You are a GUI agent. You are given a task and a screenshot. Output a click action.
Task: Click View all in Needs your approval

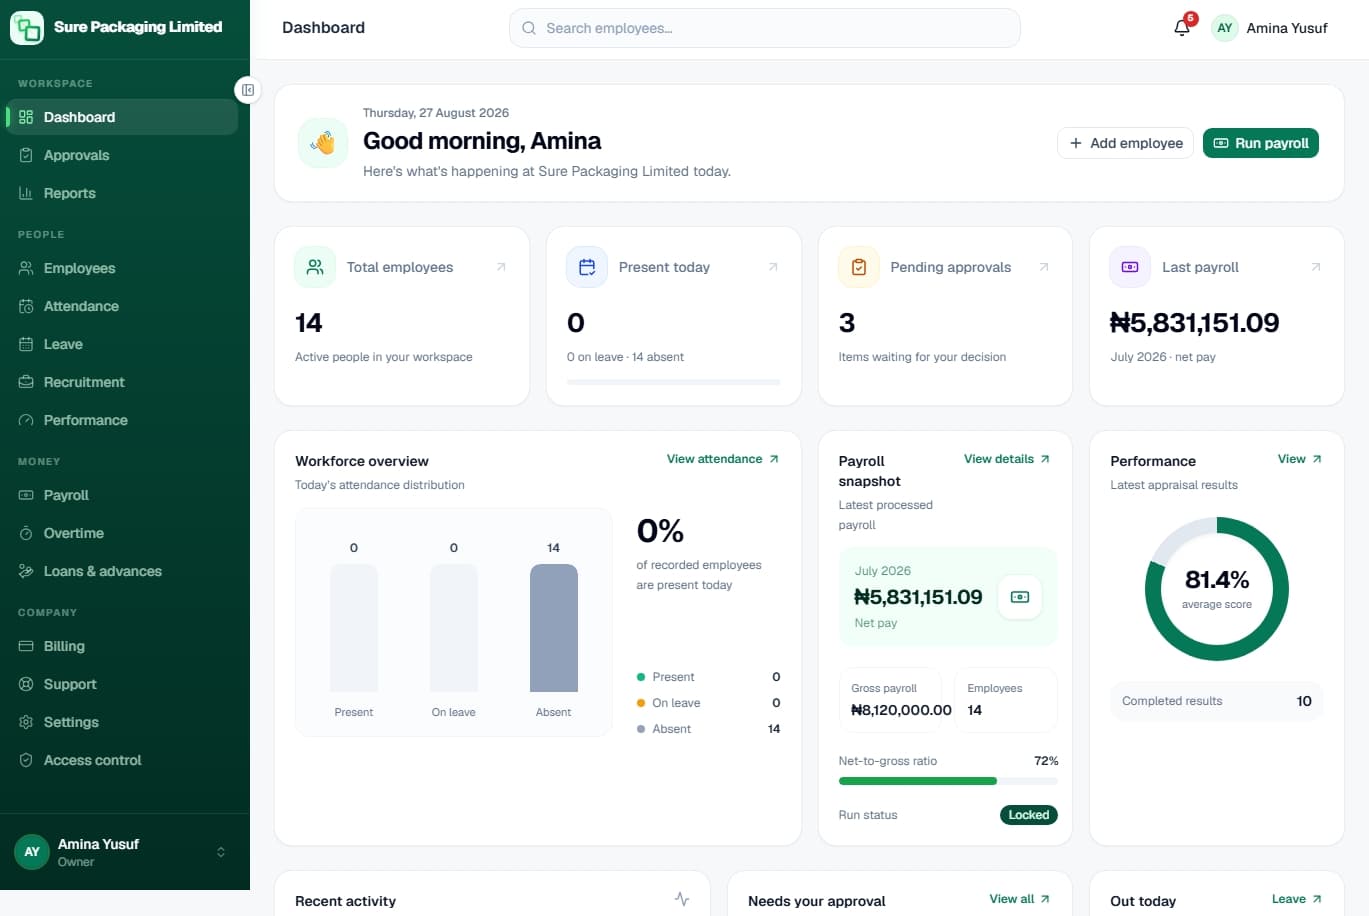1020,899
